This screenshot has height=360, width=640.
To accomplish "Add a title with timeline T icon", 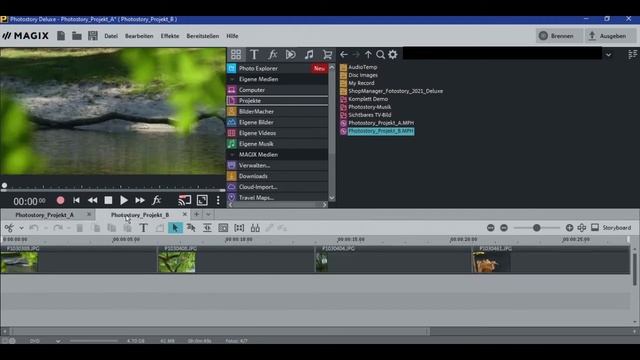I will tap(143, 228).
